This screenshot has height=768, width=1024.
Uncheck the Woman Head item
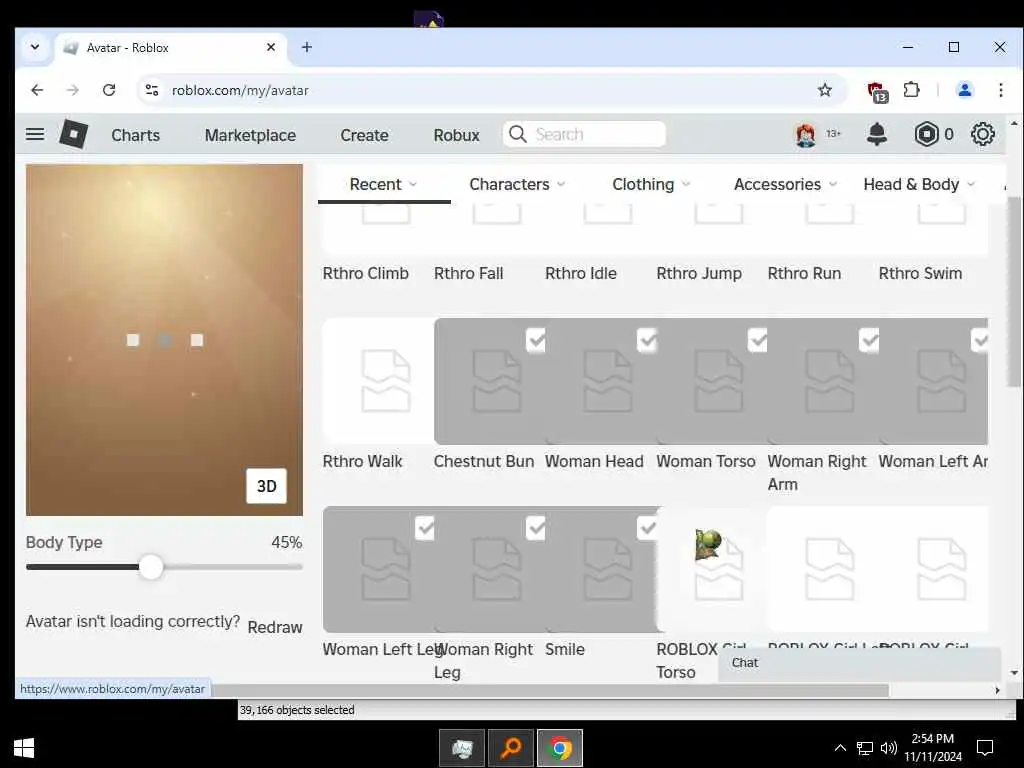tap(647, 340)
